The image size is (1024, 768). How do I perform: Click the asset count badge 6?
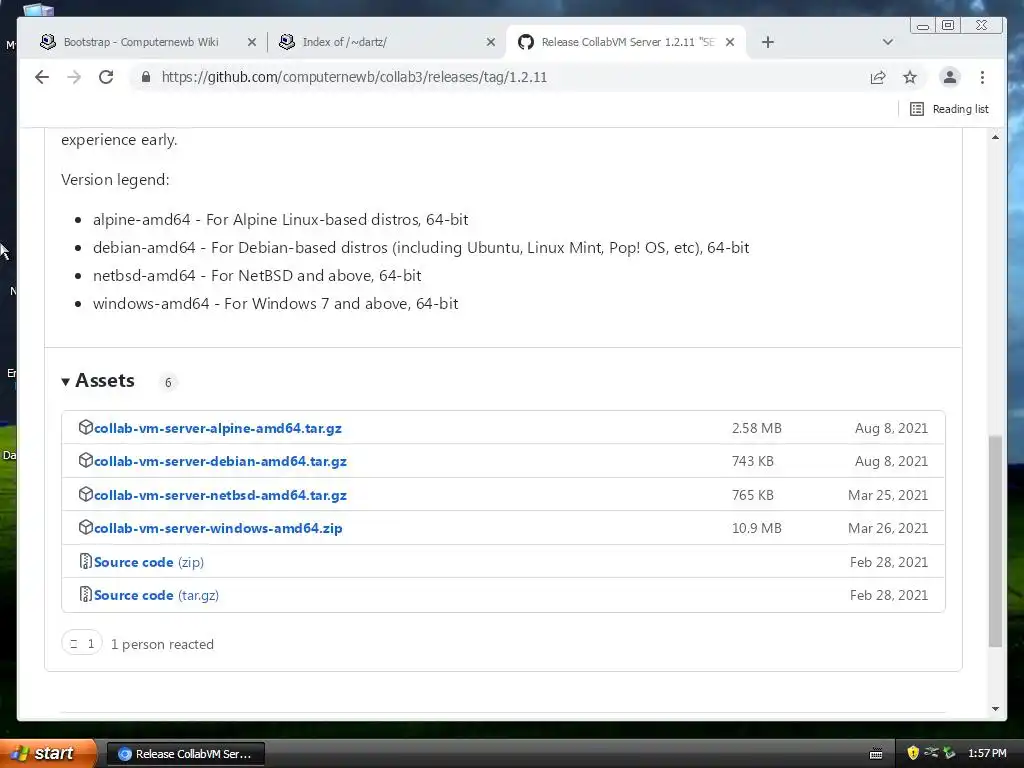click(168, 383)
